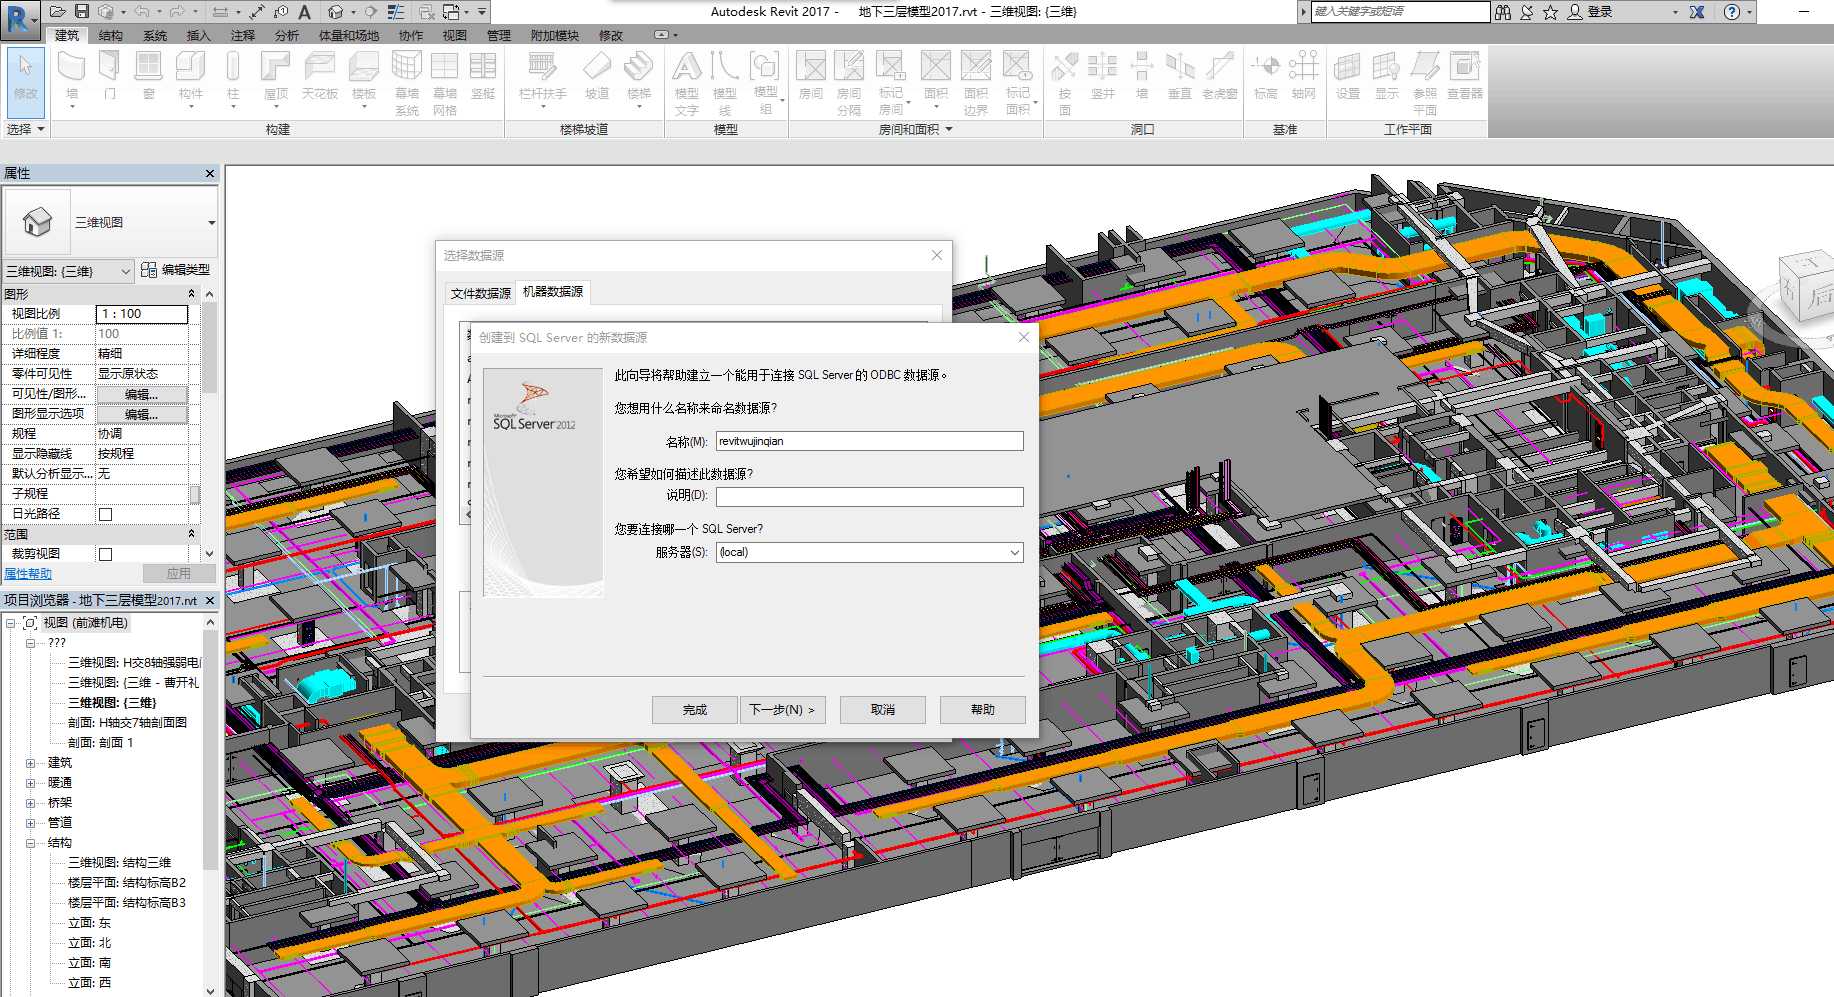
Task: Select the 标高 (Level) datum tool
Action: point(1266,77)
